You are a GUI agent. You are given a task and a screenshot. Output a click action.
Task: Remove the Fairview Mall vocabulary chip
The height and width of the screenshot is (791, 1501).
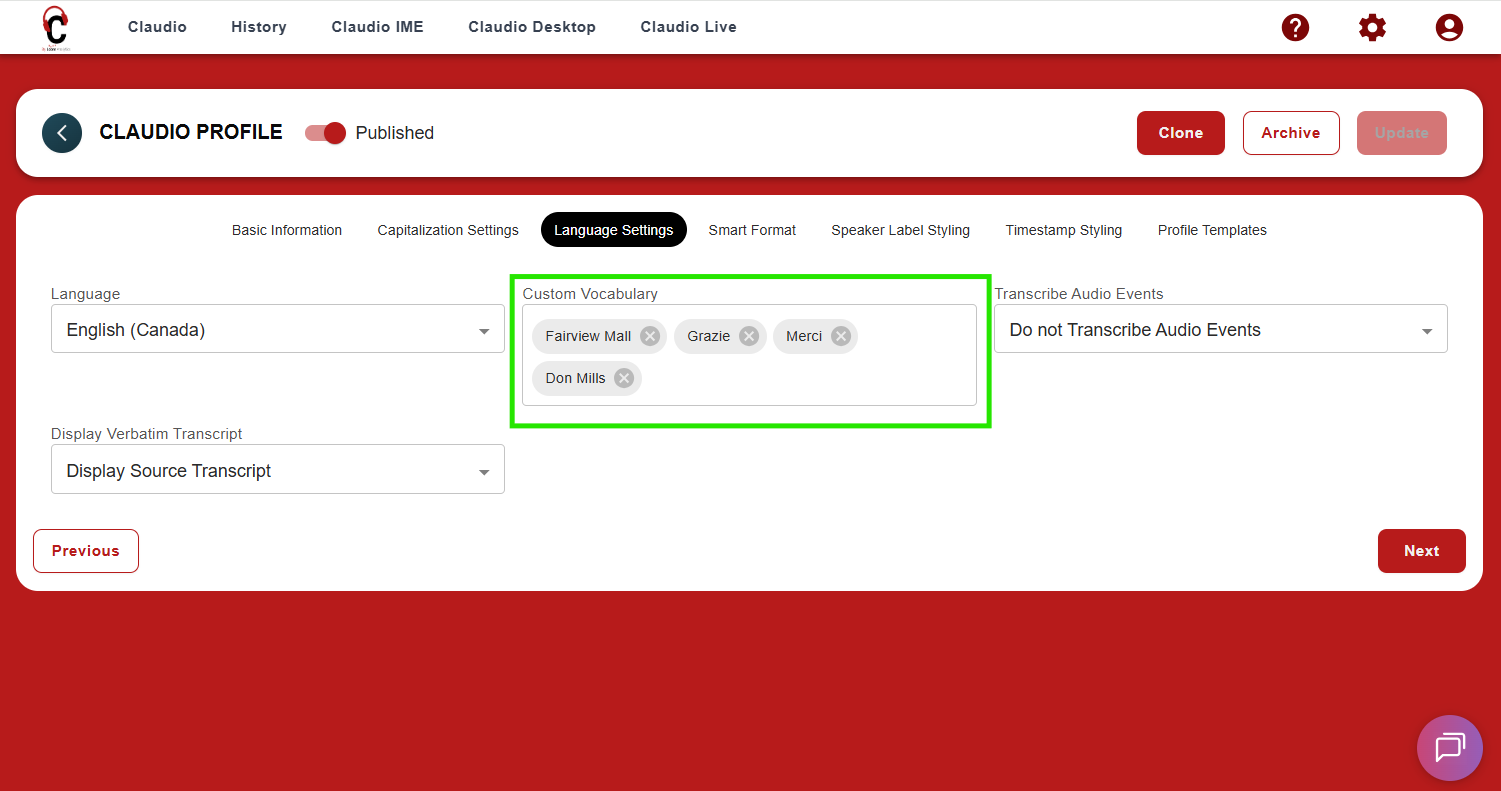click(650, 336)
